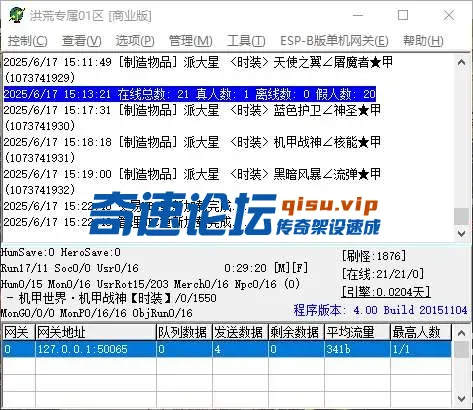Open the 帮助(H) menu

pos(423,41)
